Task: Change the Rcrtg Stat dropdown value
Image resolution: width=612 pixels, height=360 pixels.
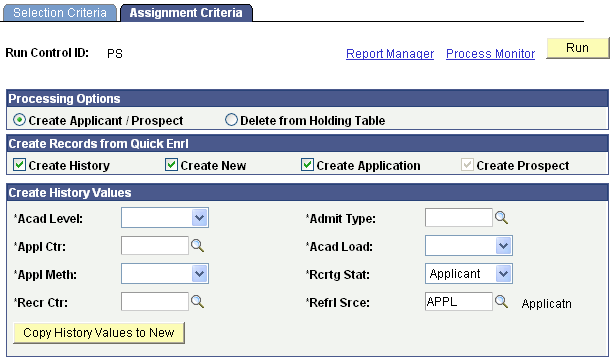Action: pos(469,274)
